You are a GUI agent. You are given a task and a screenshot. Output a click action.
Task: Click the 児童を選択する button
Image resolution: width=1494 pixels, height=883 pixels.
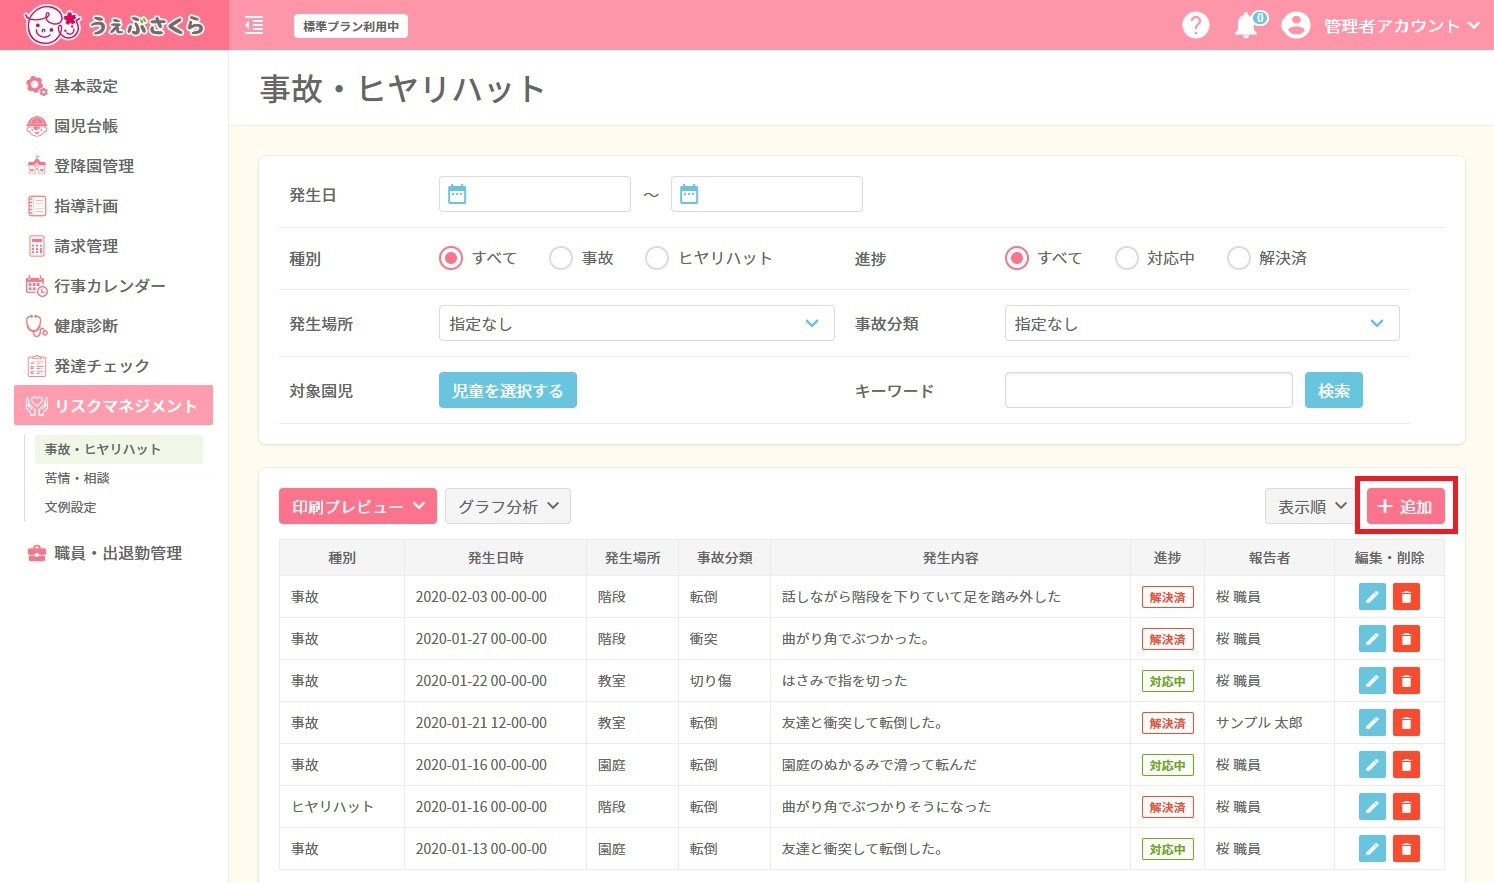pos(508,390)
